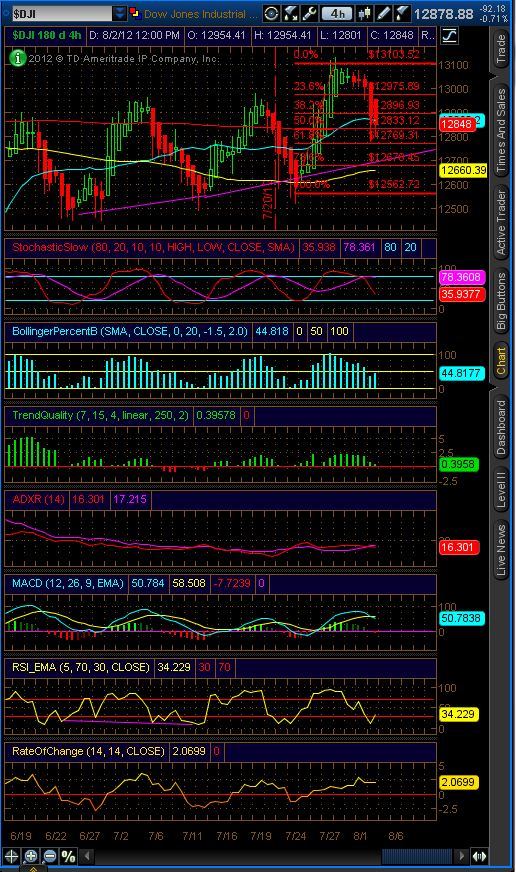Viewport: 516px width, 872px height.
Task: Click the ADXR (14) study label
Action: click(38, 499)
